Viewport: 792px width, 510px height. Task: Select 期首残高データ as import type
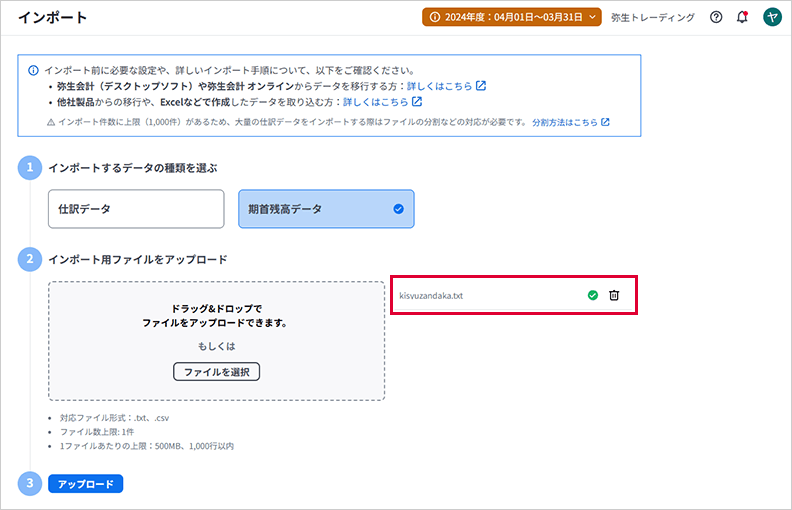tap(325, 209)
